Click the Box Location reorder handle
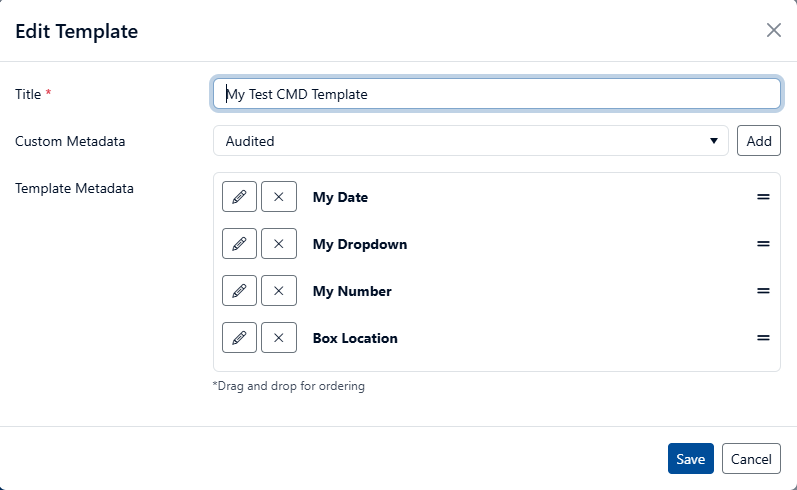The height and width of the screenshot is (490, 797). click(763, 338)
